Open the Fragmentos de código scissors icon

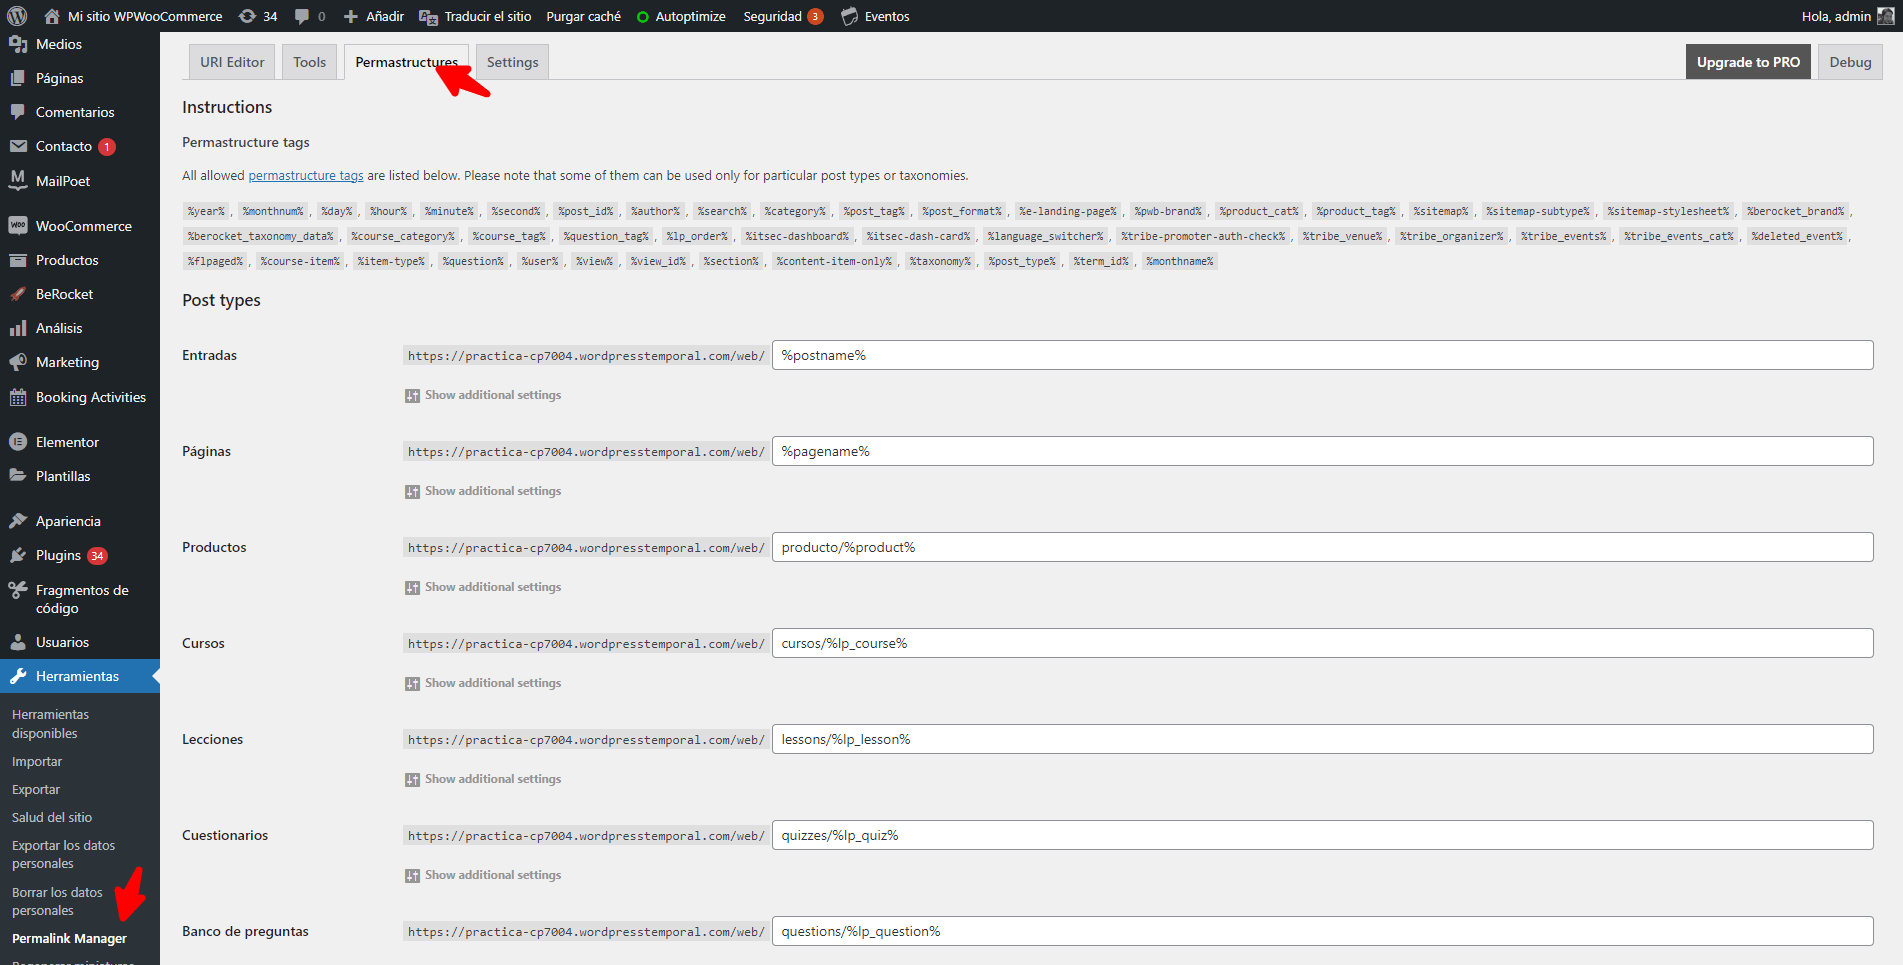18,590
